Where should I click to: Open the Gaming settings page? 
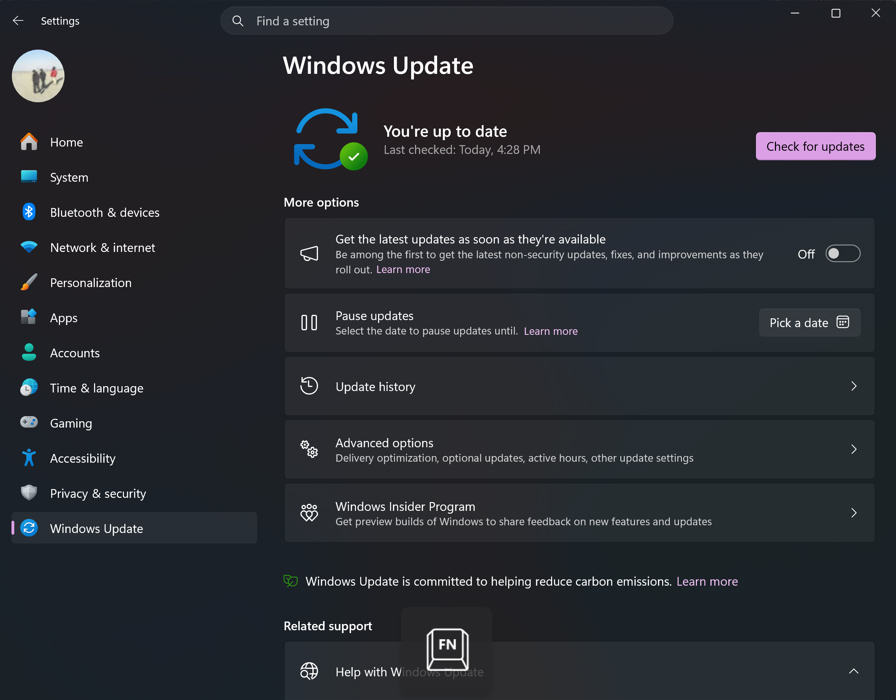pos(134,423)
